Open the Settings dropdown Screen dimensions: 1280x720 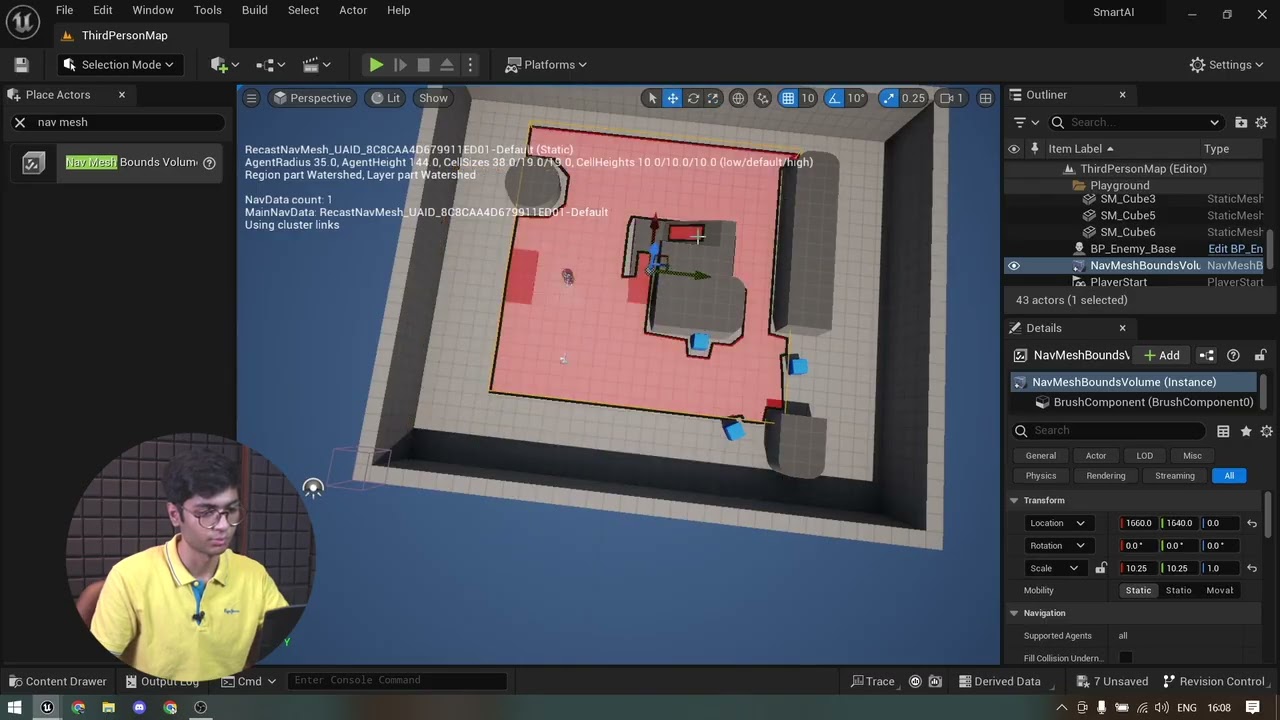[x=1227, y=65]
